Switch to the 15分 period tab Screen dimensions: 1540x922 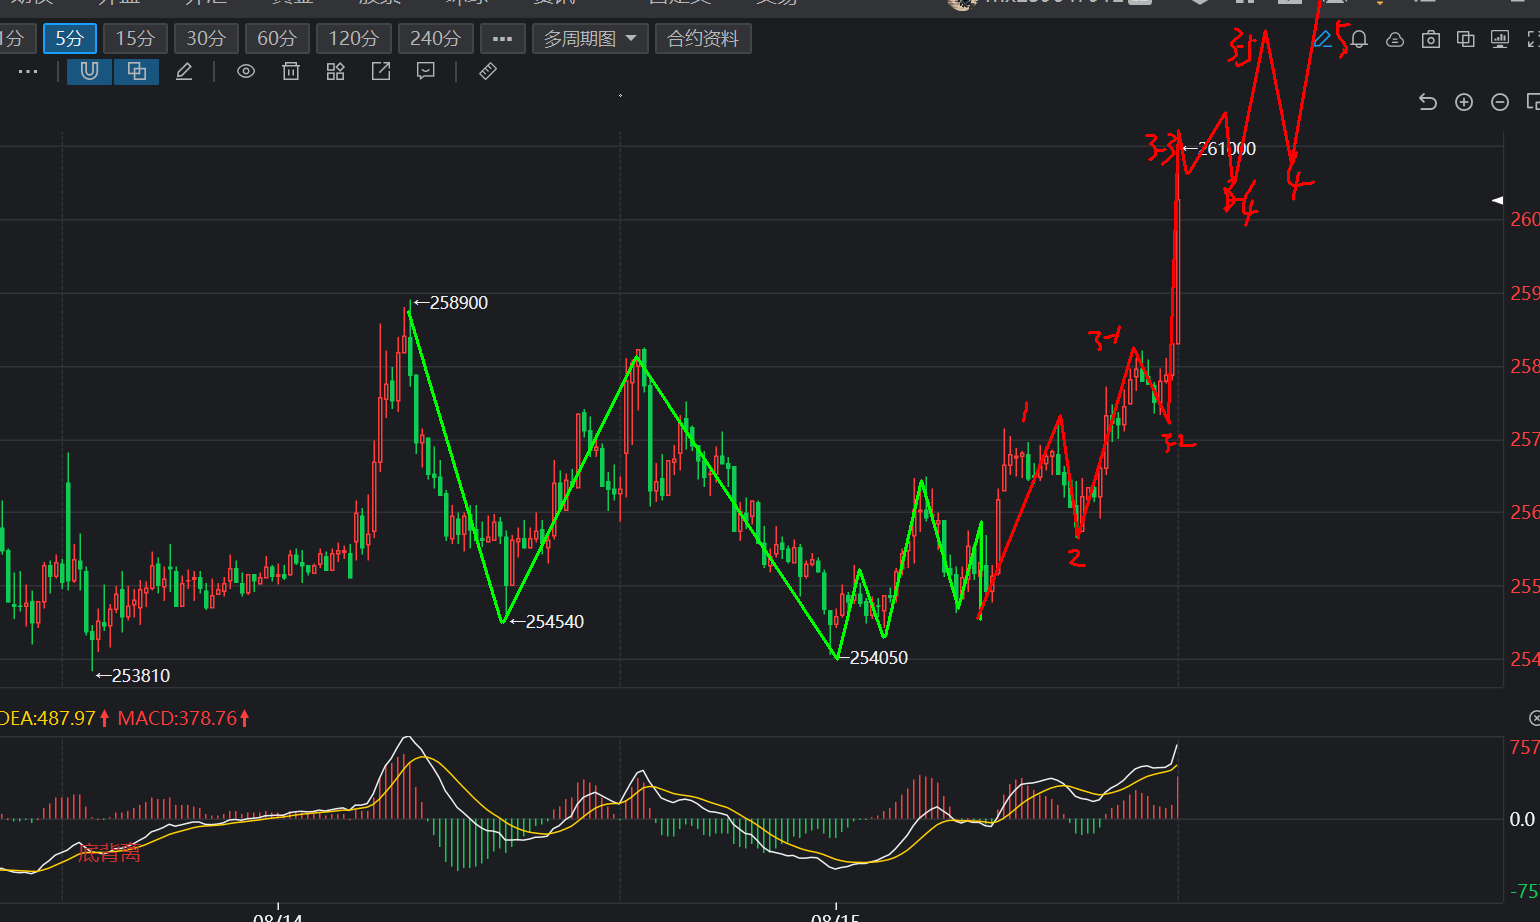tap(135, 39)
